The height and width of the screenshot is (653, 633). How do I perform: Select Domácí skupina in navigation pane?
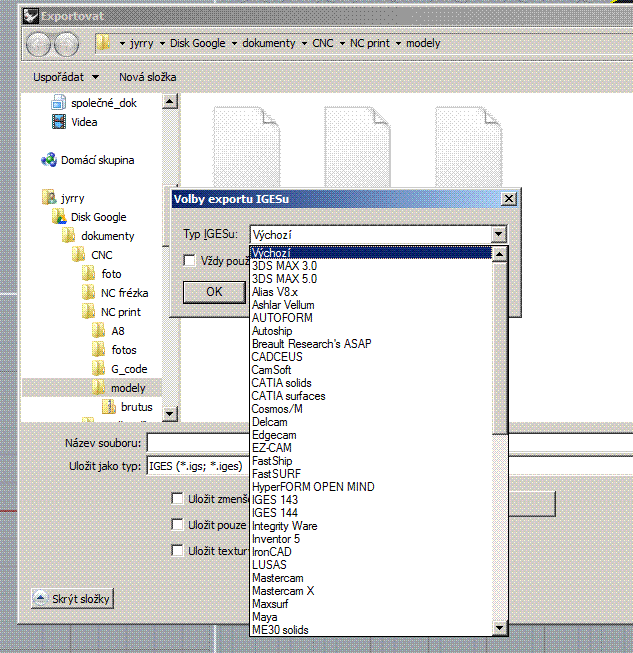(97, 160)
